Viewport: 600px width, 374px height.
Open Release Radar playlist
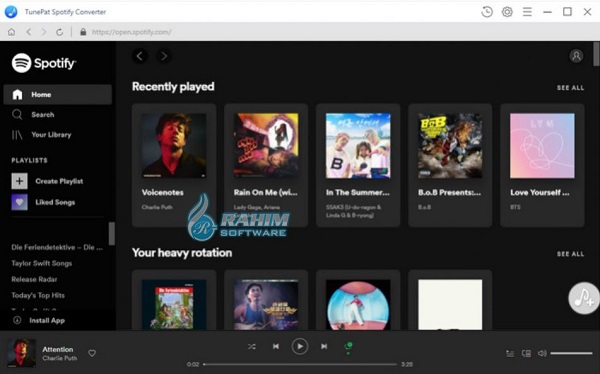pos(34,279)
